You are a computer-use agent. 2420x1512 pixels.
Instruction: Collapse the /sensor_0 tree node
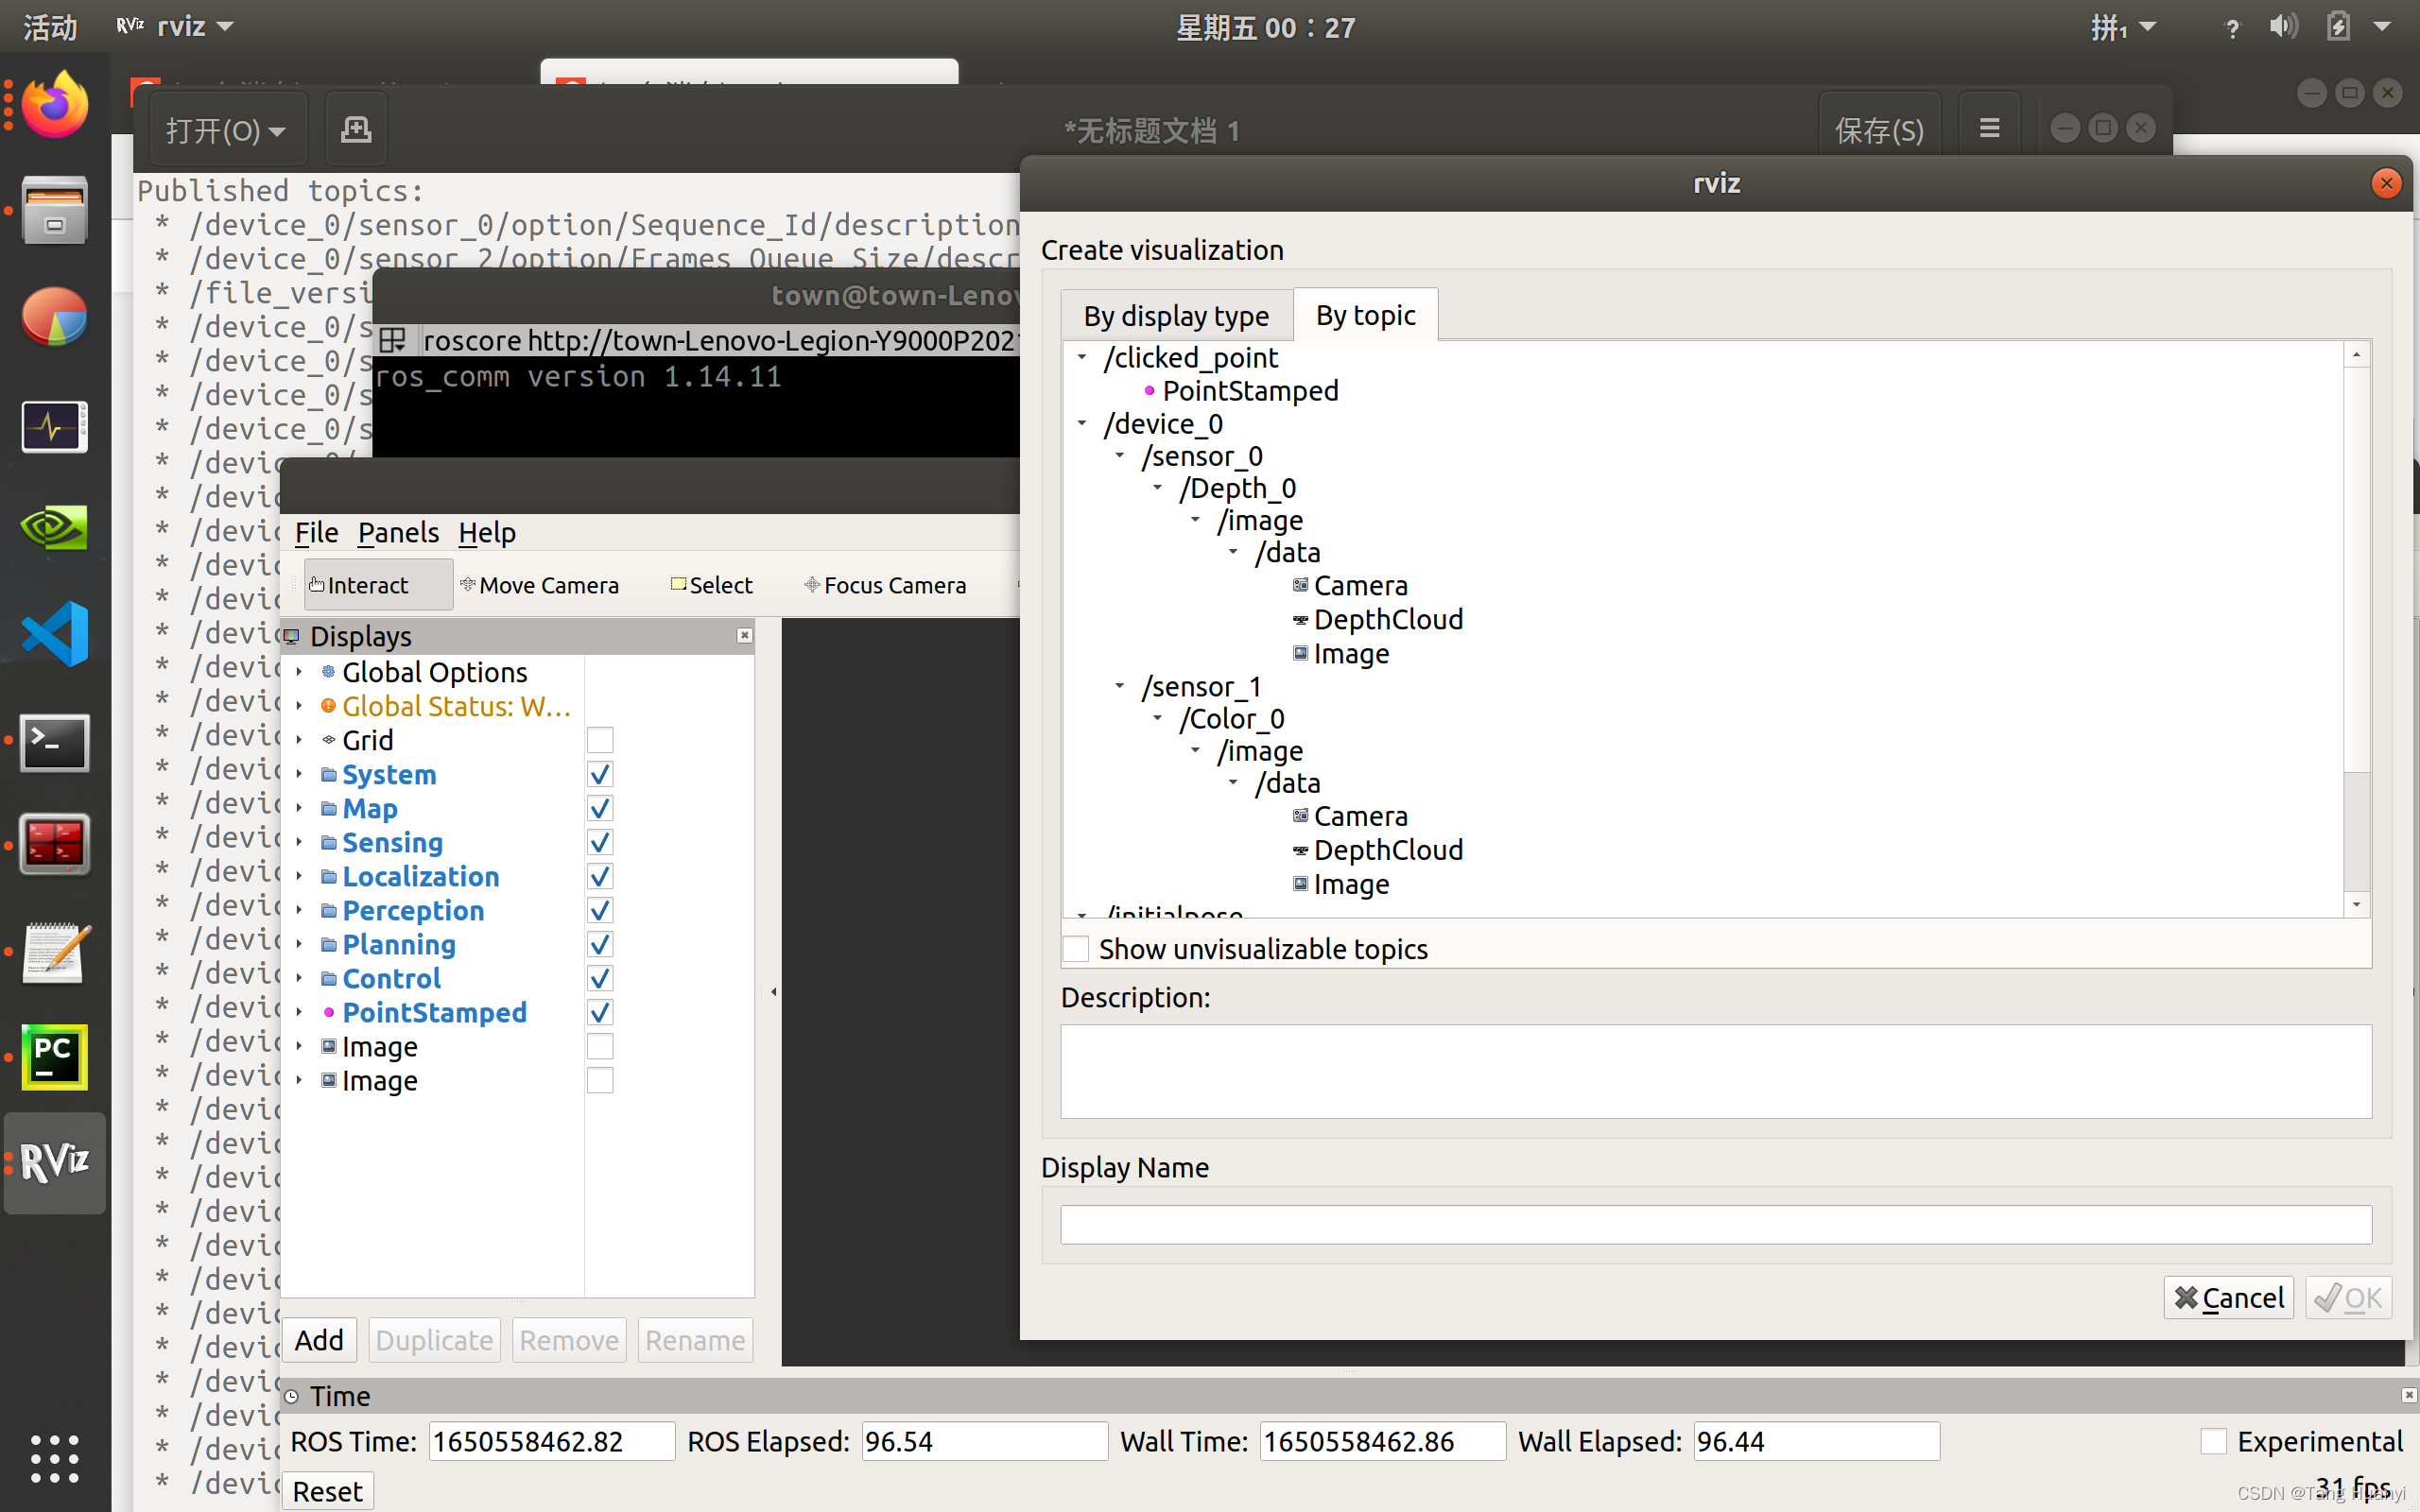pyautogui.click(x=1120, y=455)
